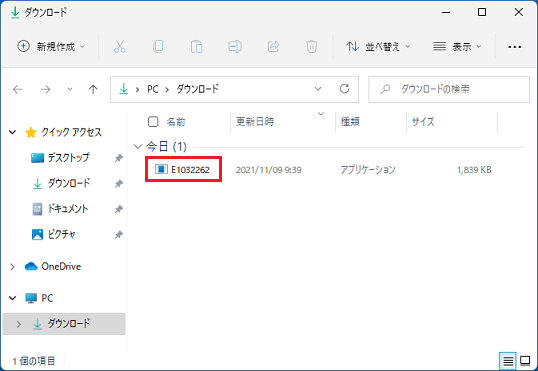Click the date 2021/11/09 9:39
The width and height of the screenshot is (538, 371).
tap(269, 170)
